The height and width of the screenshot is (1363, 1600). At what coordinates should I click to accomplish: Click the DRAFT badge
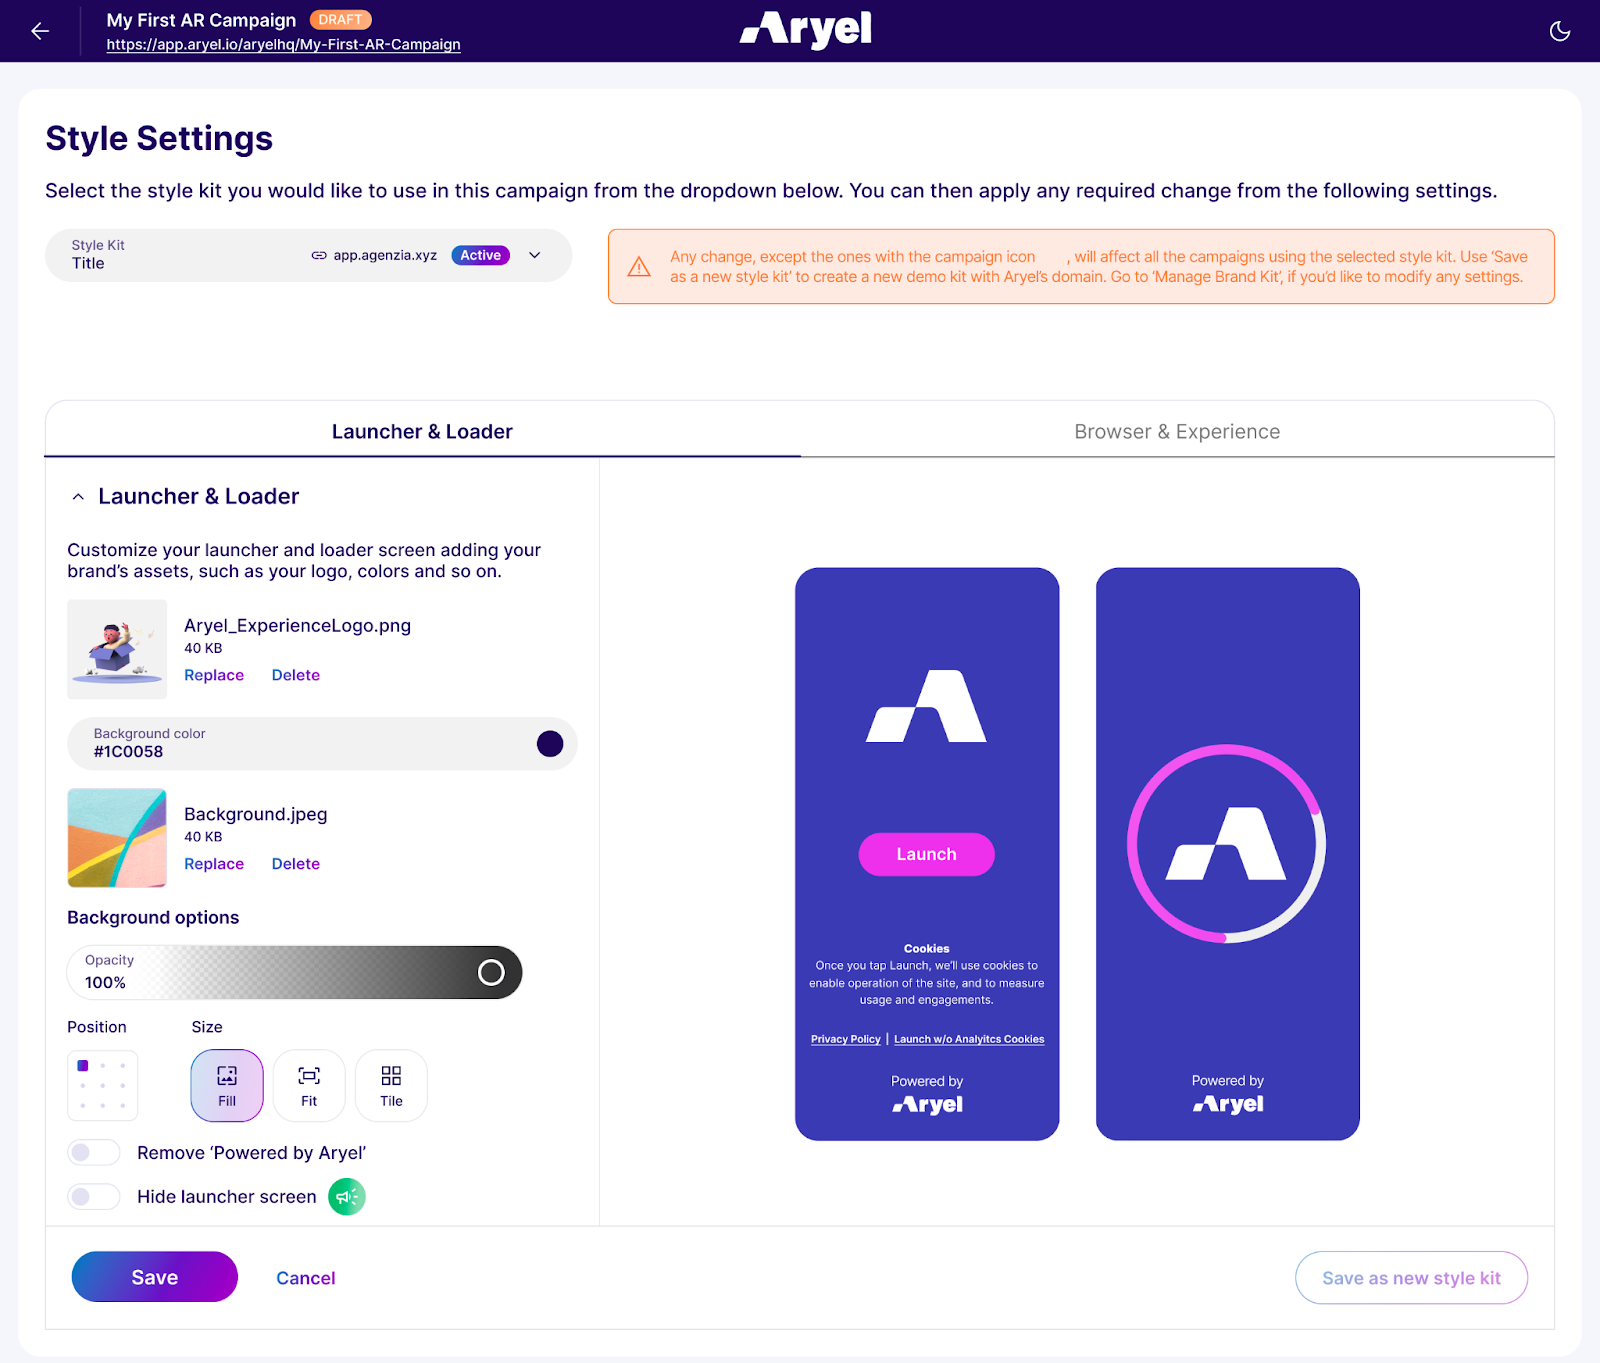[x=341, y=20]
